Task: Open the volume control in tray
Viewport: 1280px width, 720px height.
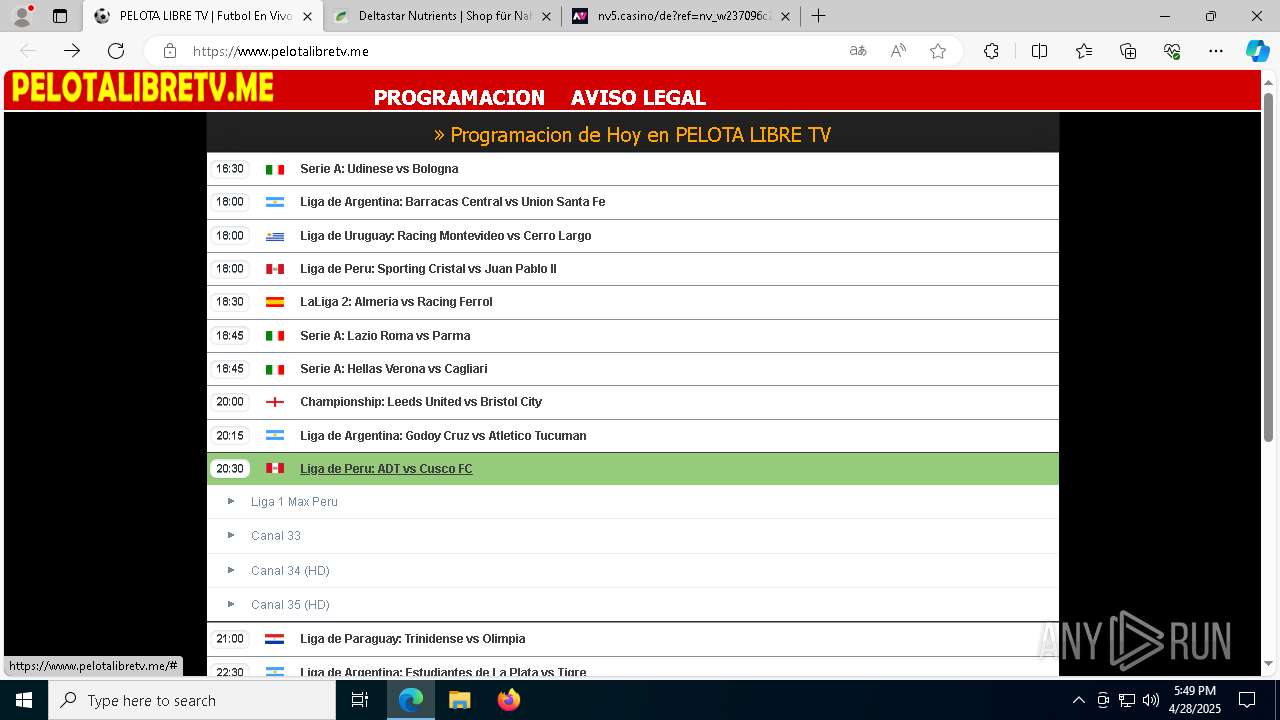Action: (1151, 700)
